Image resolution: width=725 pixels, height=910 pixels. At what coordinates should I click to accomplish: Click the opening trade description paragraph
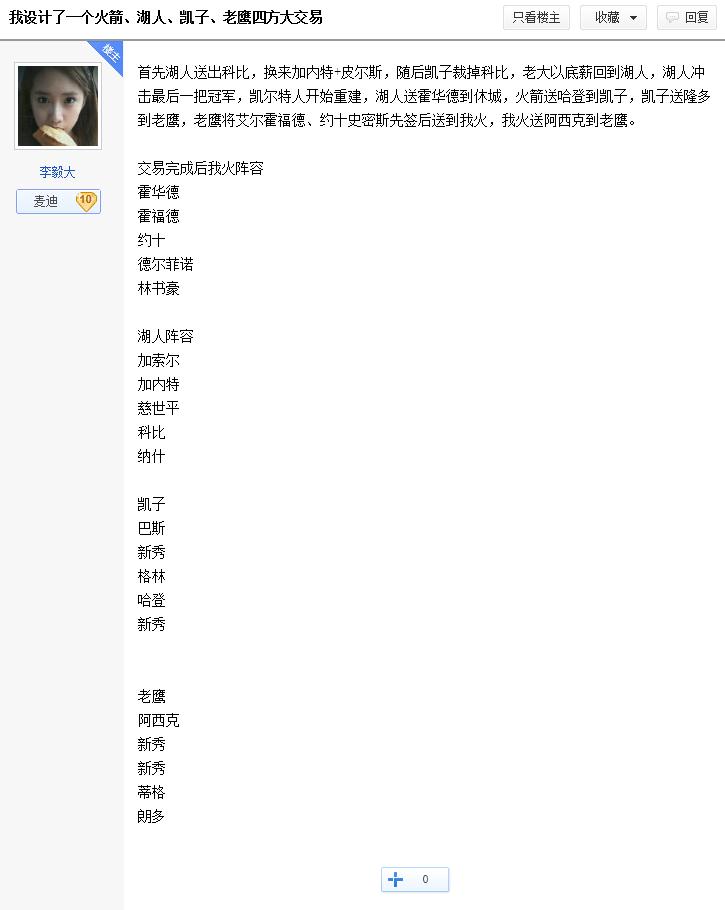tap(424, 96)
